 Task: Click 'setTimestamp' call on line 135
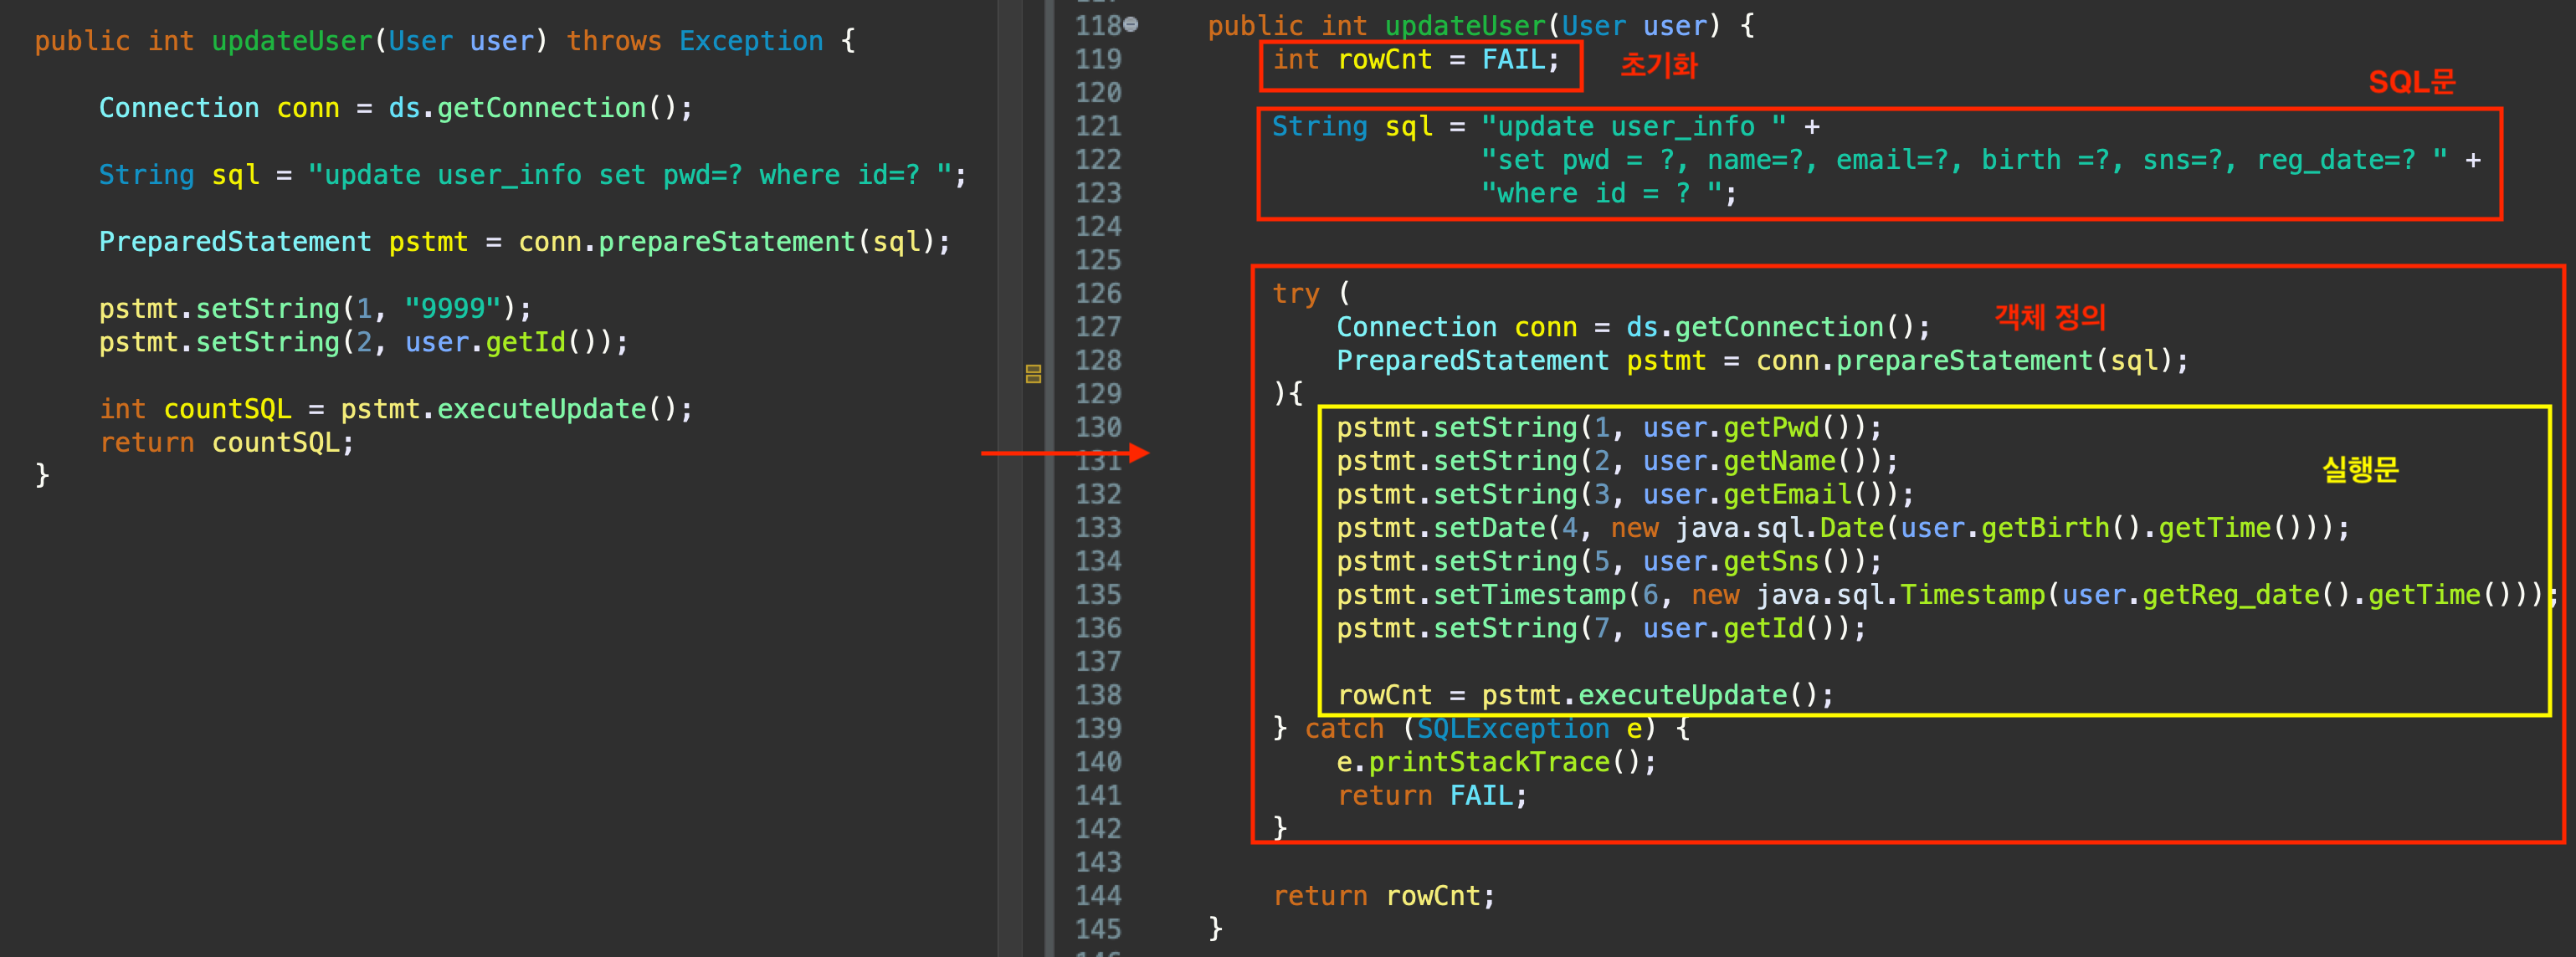pos(1529,595)
